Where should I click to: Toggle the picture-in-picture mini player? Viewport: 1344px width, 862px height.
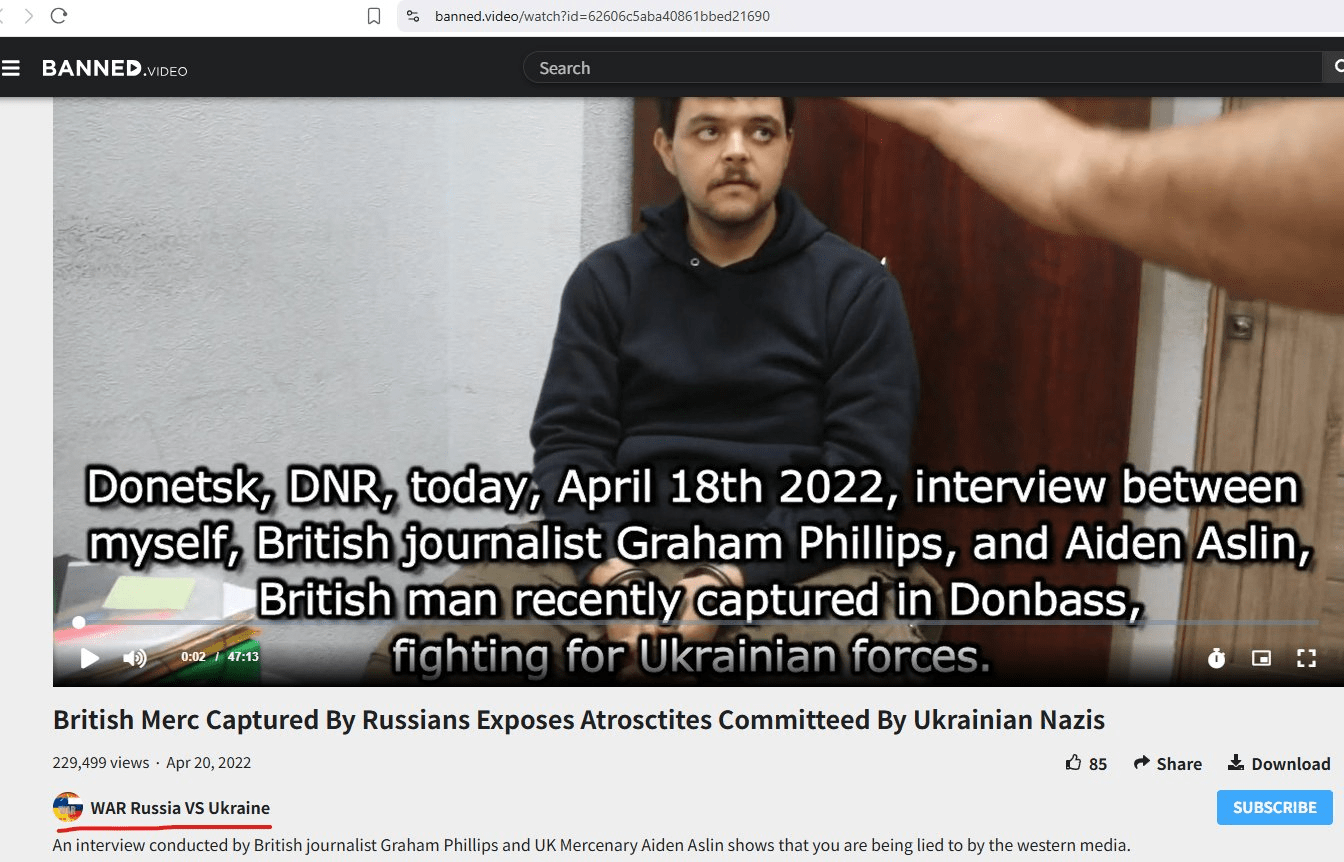click(x=1261, y=657)
